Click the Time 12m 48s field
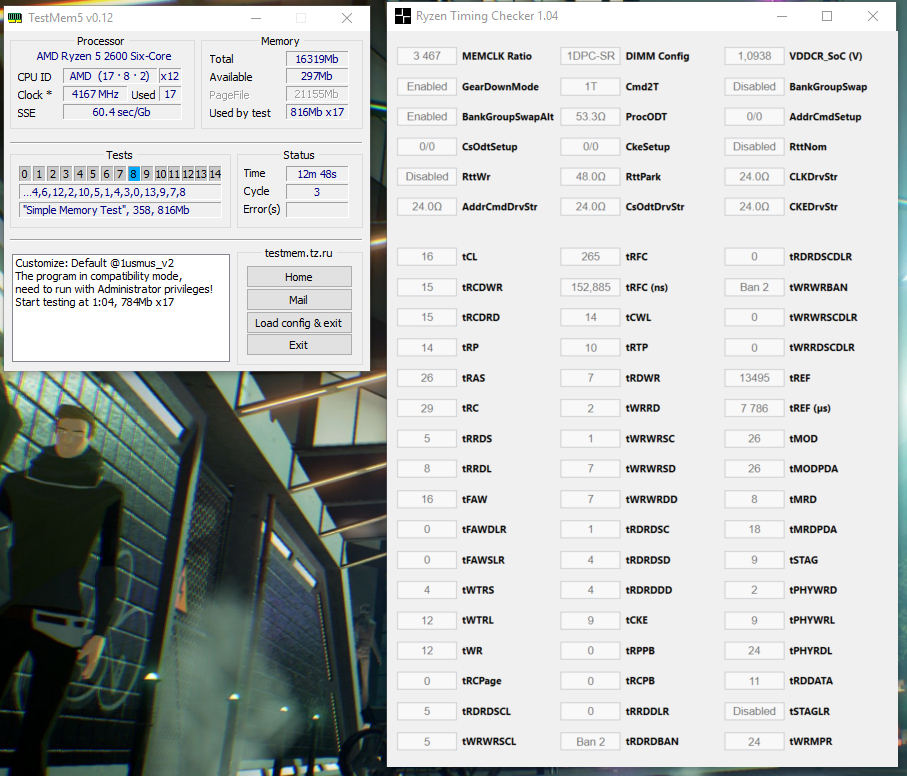Image resolution: width=907 pixels, height=776 pixels. coord(317,174)
